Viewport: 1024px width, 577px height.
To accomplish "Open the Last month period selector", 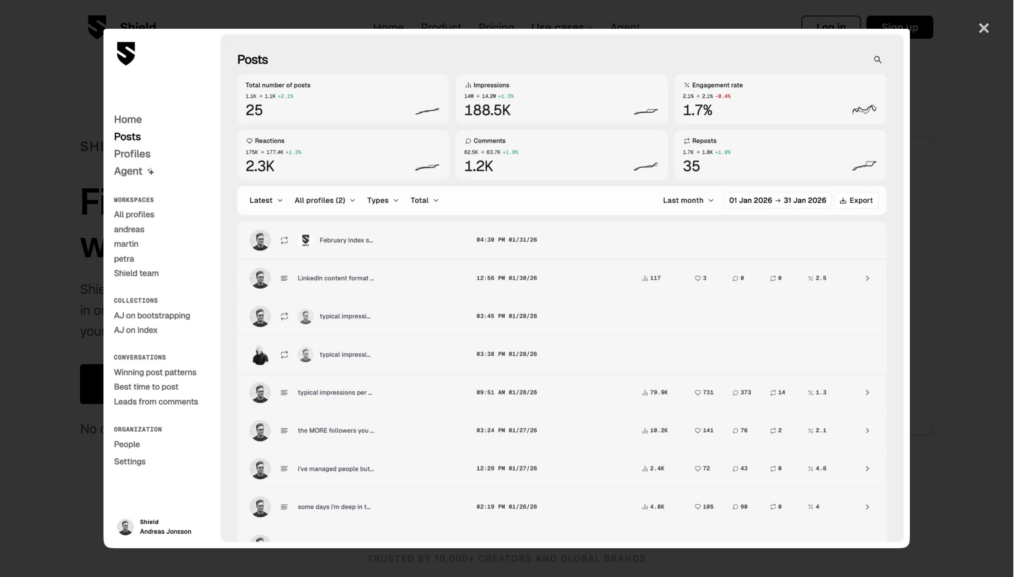I will (685, 200).
